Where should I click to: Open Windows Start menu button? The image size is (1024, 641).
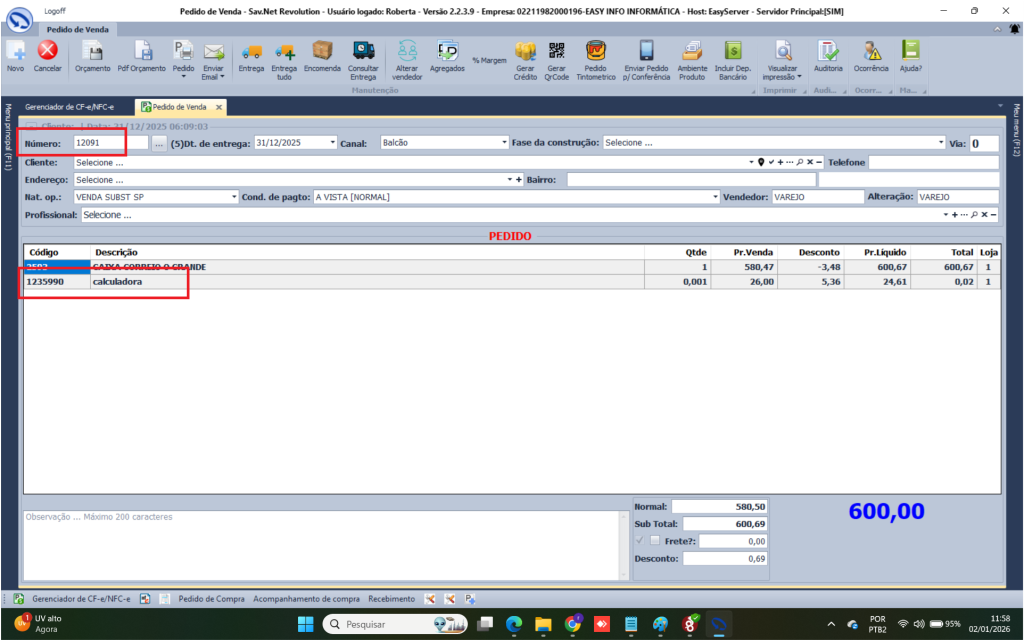(304, 624)
